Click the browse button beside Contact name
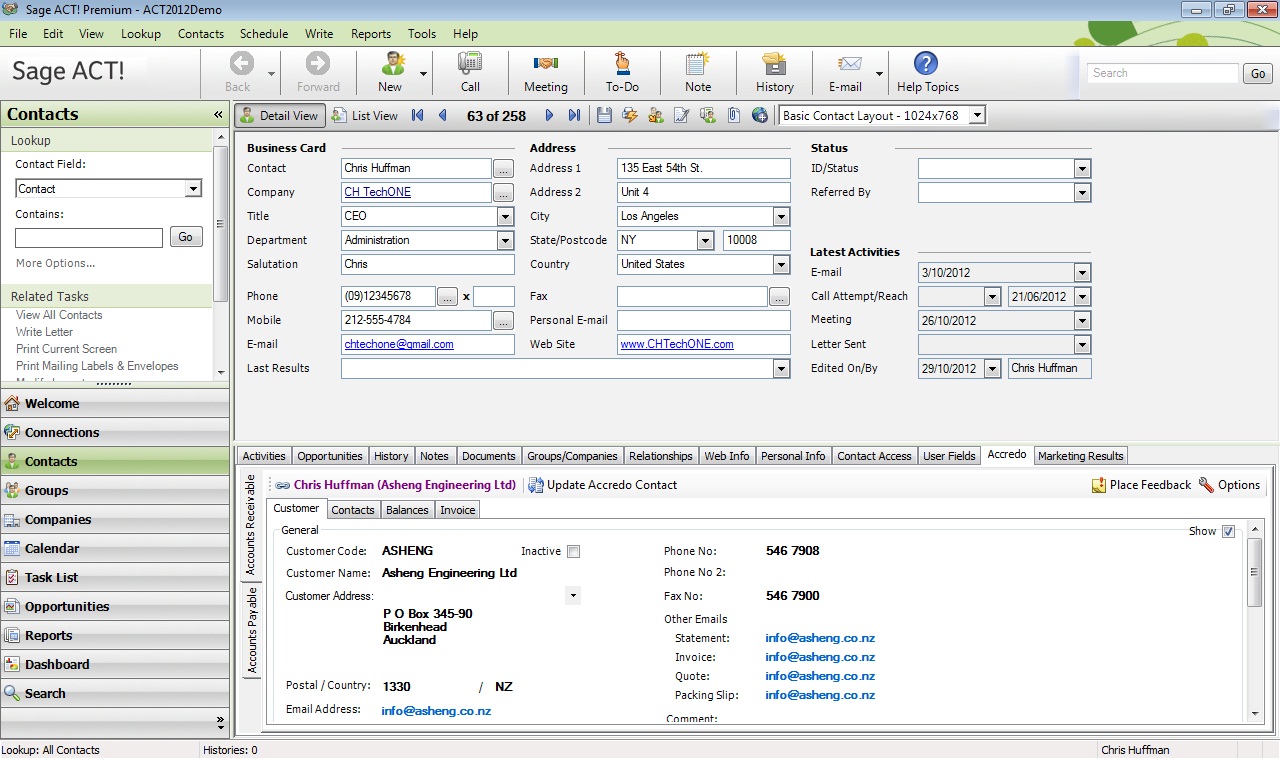The height and width of the screenshot is (759, 1280). point(504,168)
